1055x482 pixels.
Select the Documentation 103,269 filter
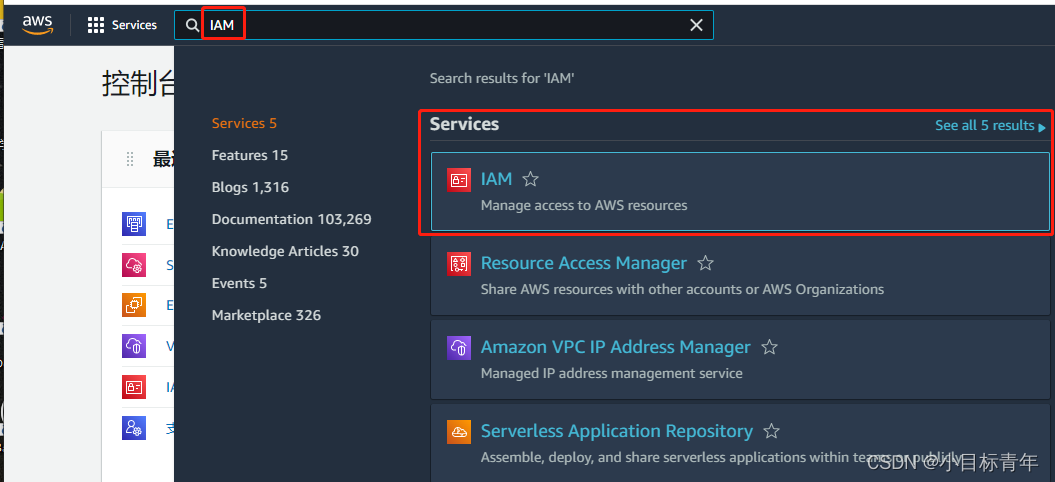[291, 219]
